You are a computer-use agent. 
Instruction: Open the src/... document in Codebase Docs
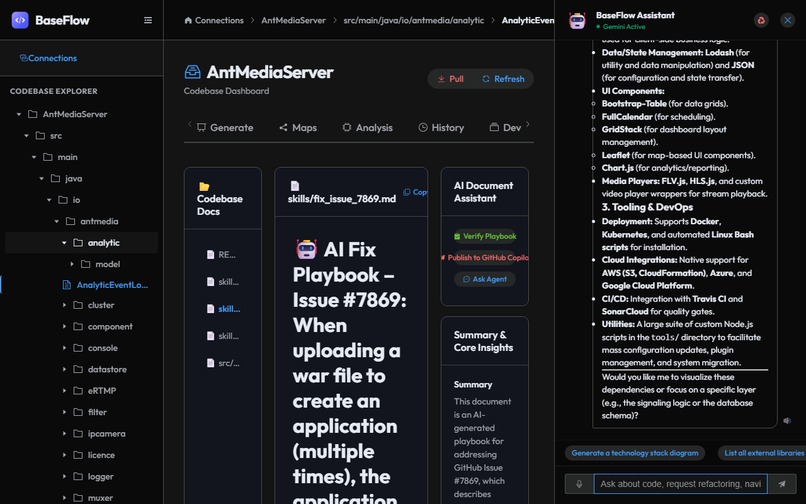pos(223,363)
